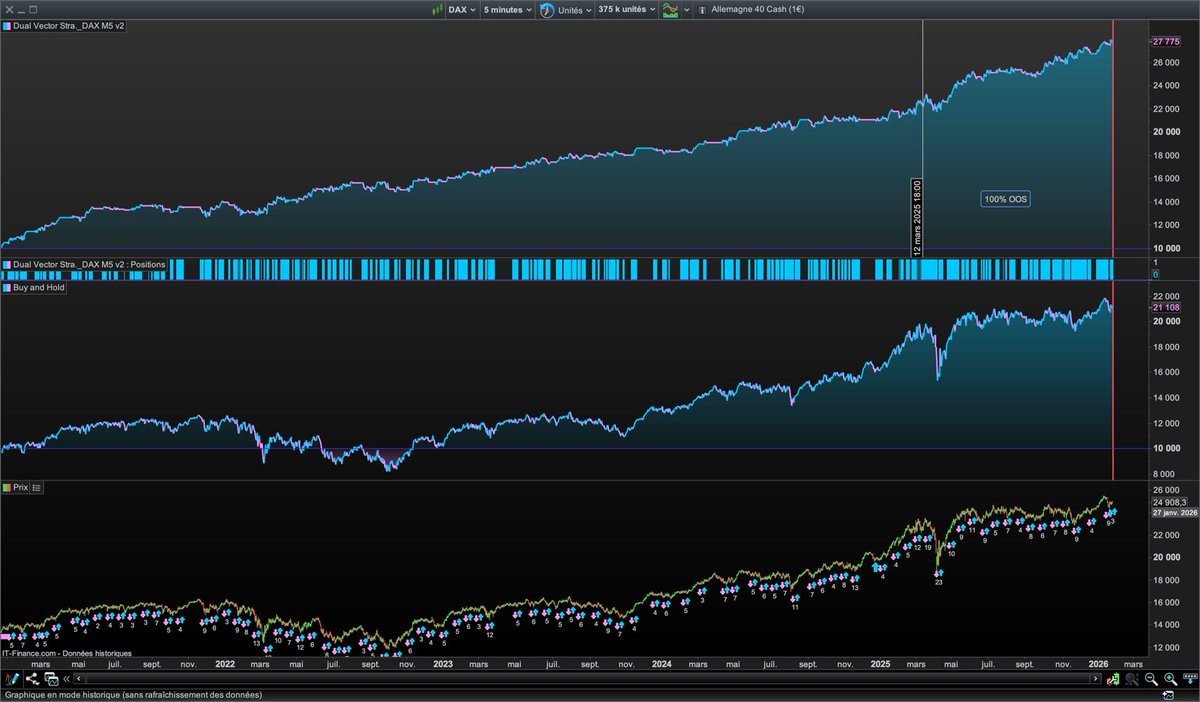Click the green candlestick chart style icon

pyautogui.click(x=437, y=9)
